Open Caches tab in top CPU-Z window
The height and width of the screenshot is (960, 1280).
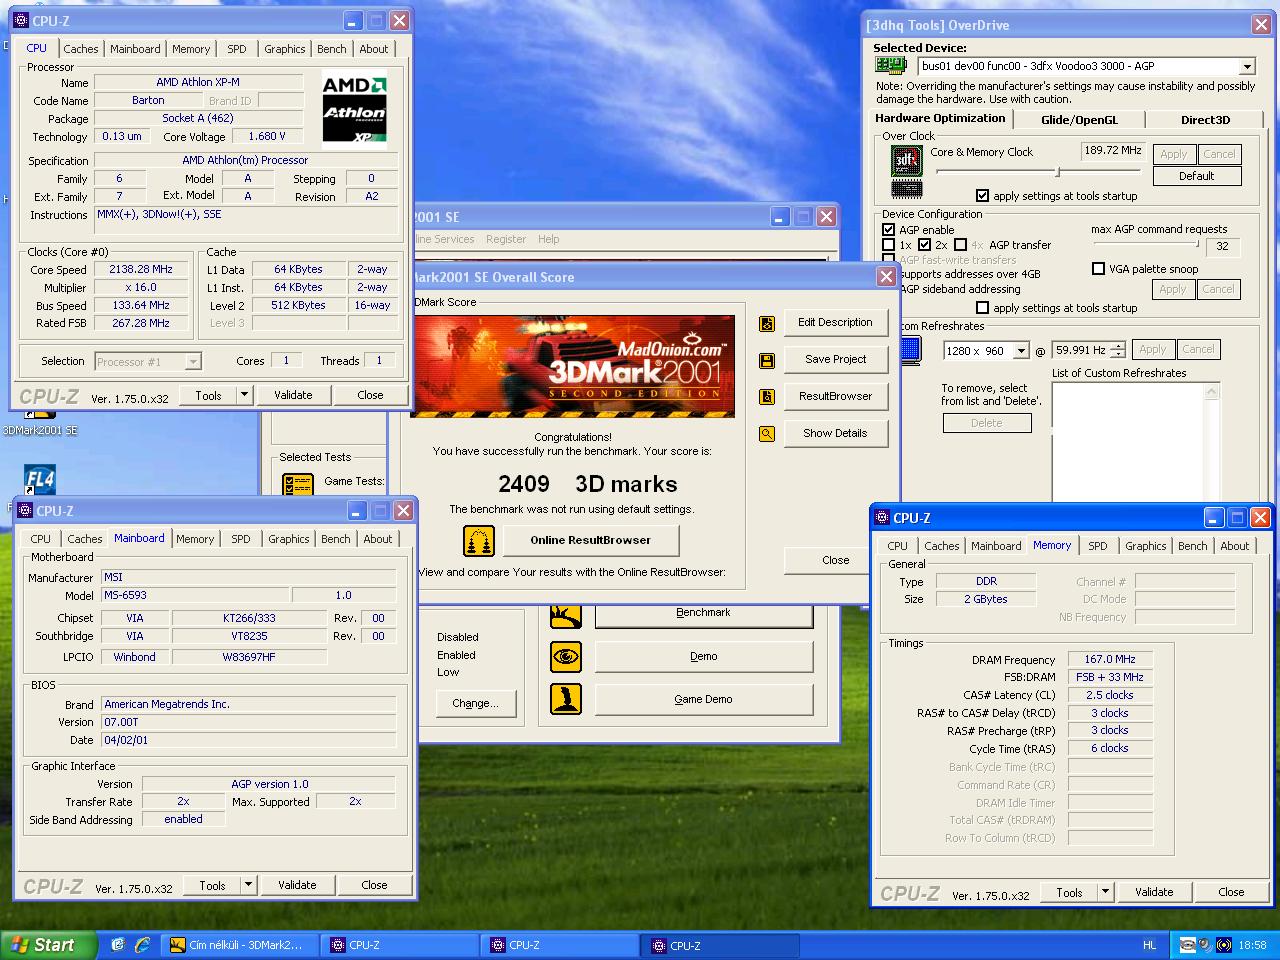coord(81,49)
